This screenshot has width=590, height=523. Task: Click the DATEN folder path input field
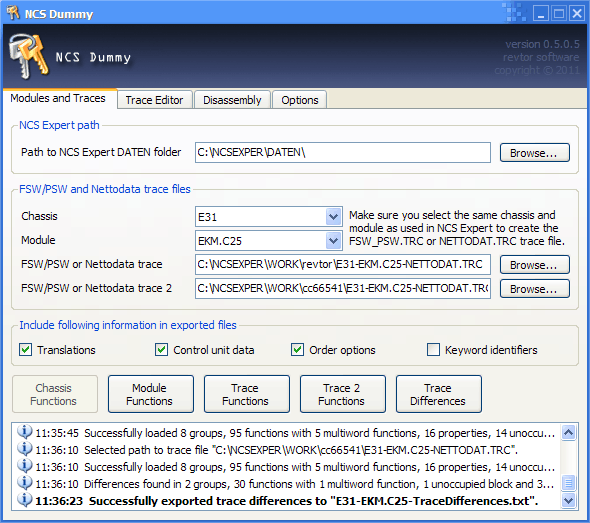[343, 152]
